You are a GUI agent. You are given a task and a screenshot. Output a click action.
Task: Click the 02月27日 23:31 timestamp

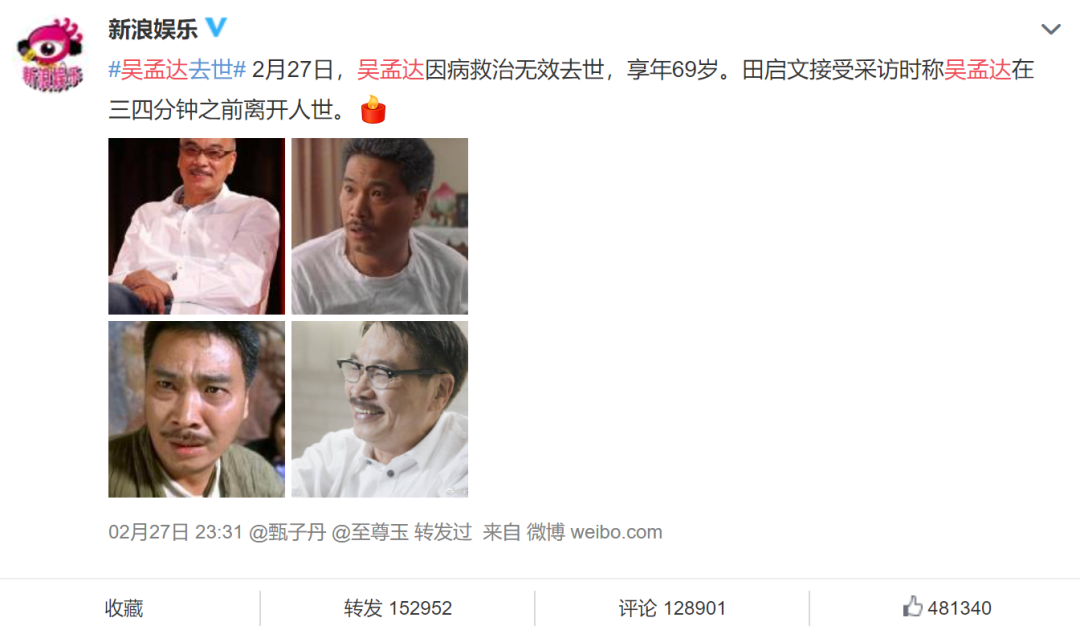(176, 532)
